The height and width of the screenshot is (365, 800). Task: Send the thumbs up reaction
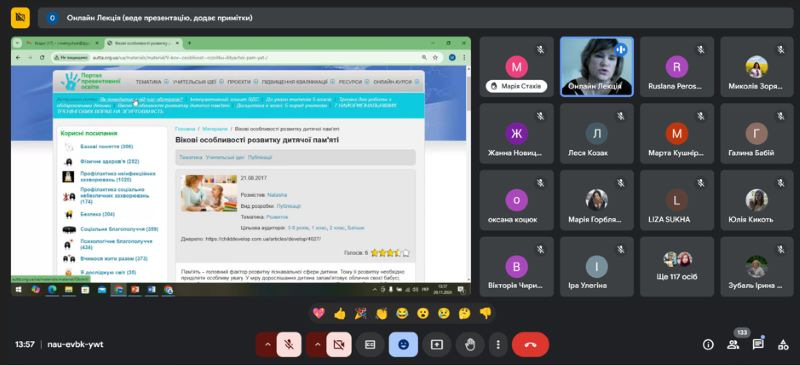(339, 313)
